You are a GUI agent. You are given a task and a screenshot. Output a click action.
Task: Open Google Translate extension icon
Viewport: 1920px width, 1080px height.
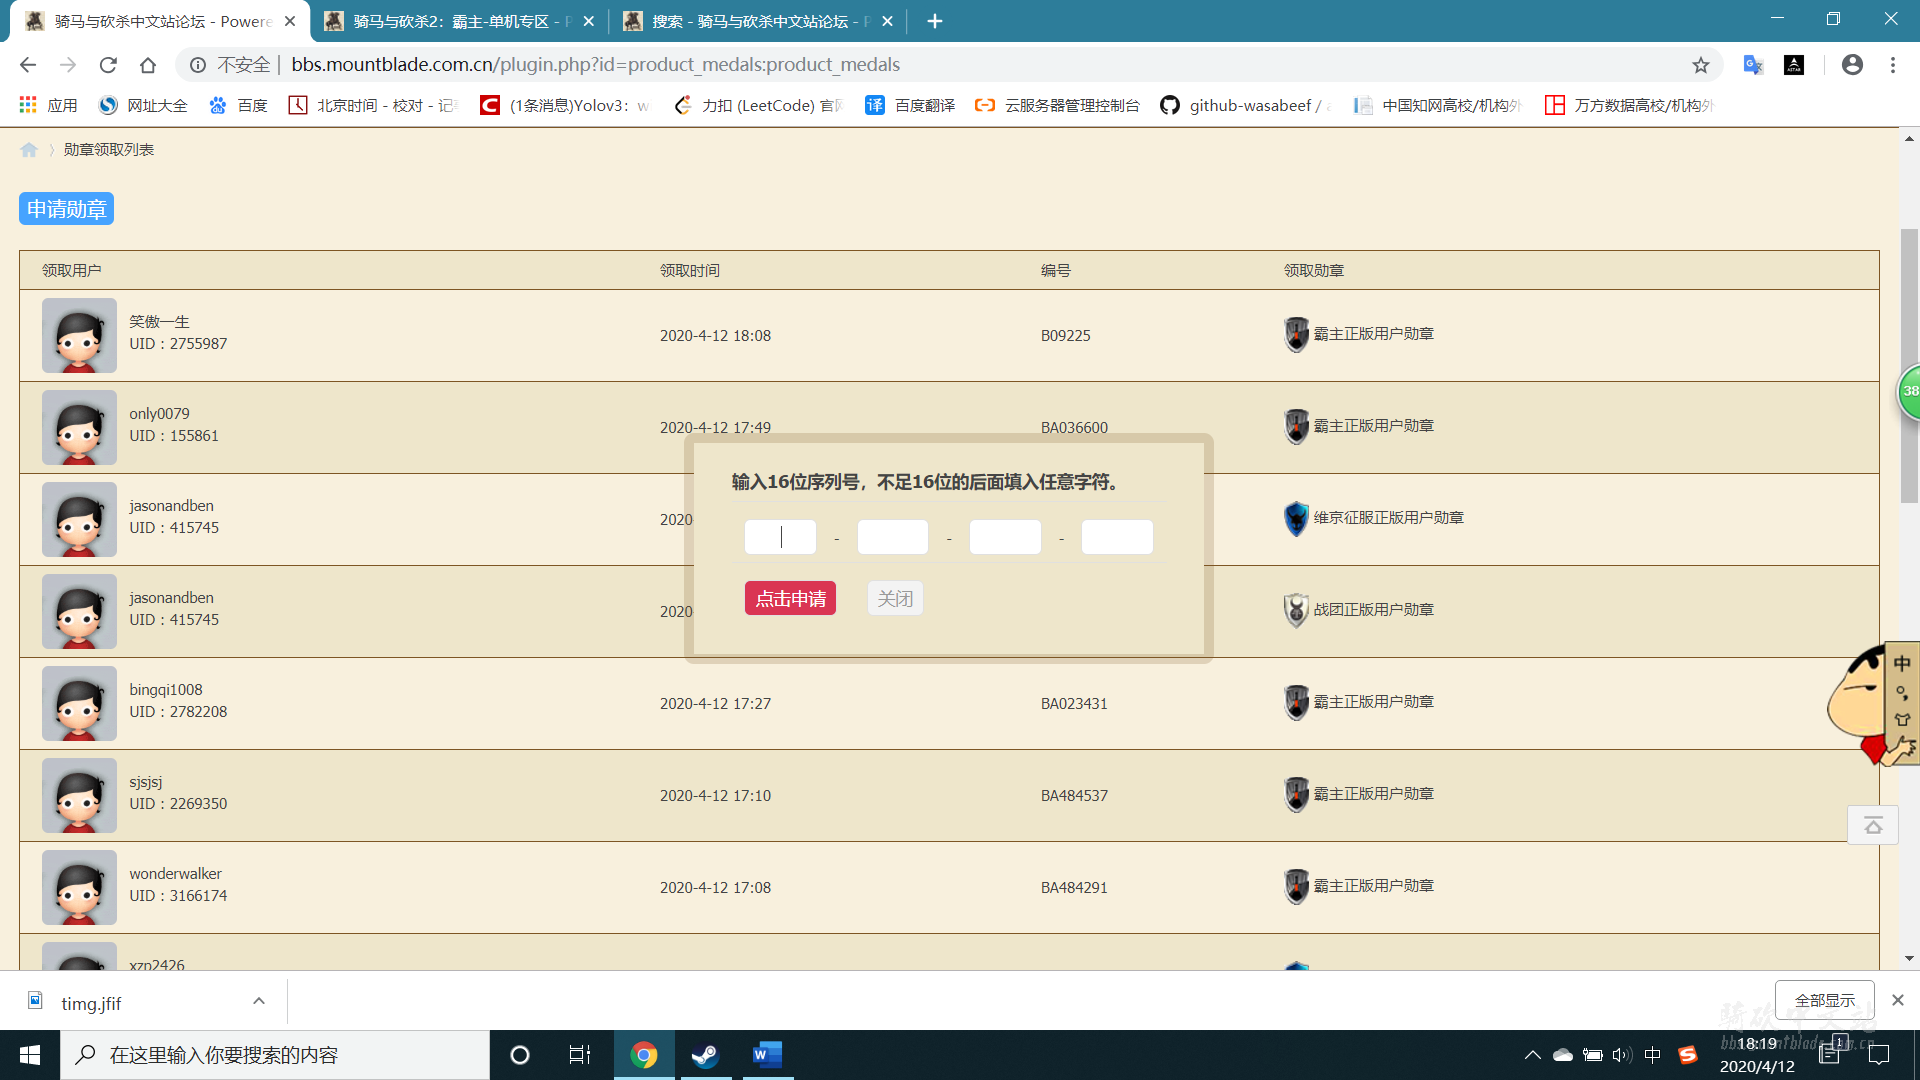[1753, 65]
